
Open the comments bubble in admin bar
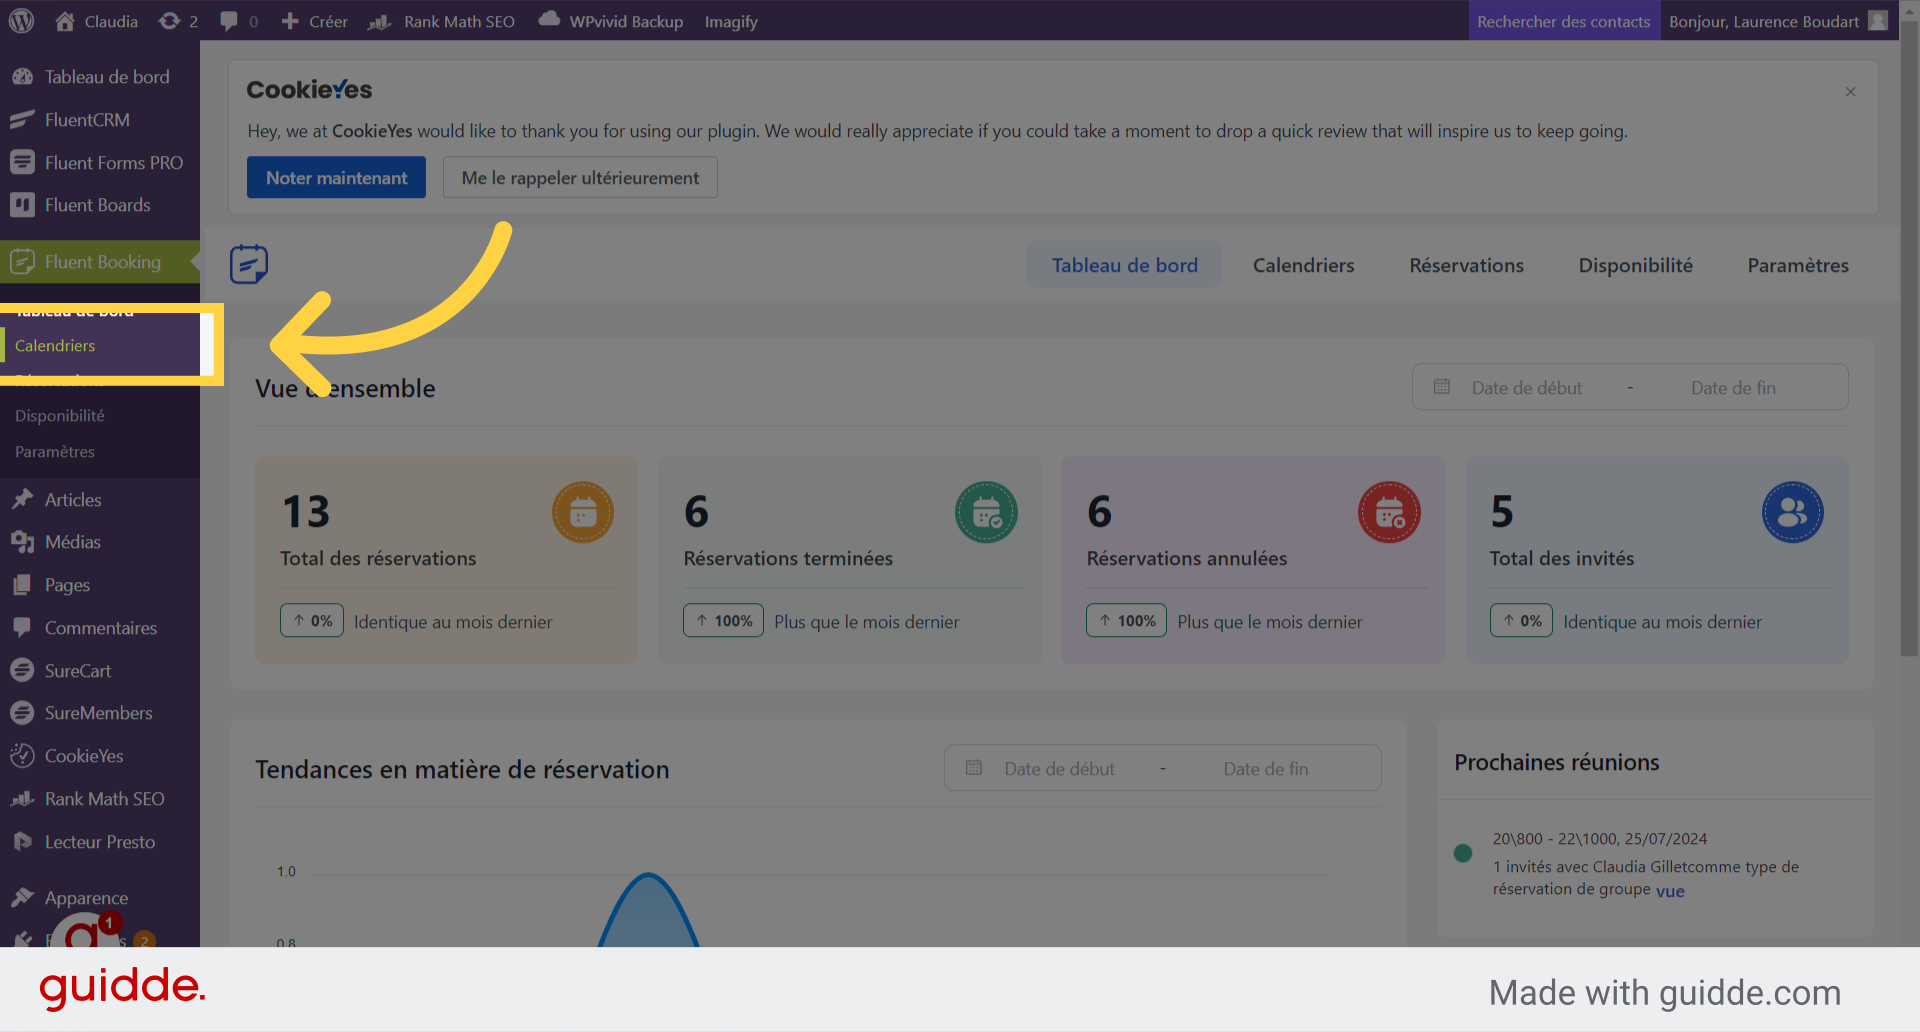point(239,21)
